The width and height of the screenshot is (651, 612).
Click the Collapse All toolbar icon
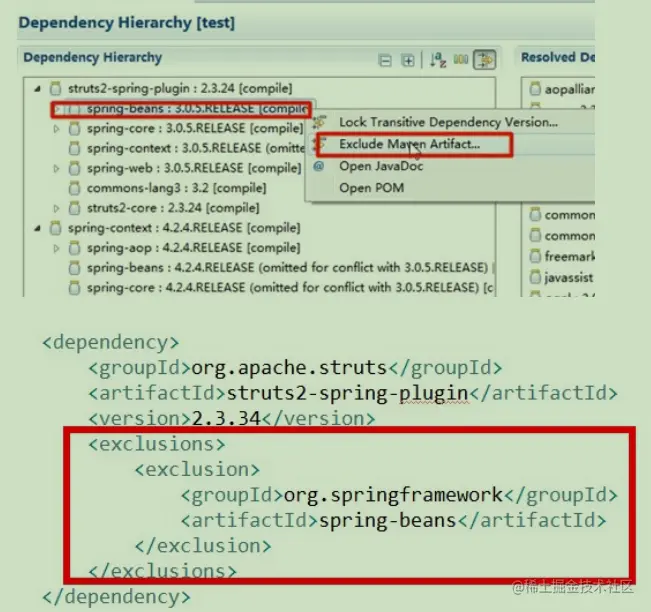[385, 61]
